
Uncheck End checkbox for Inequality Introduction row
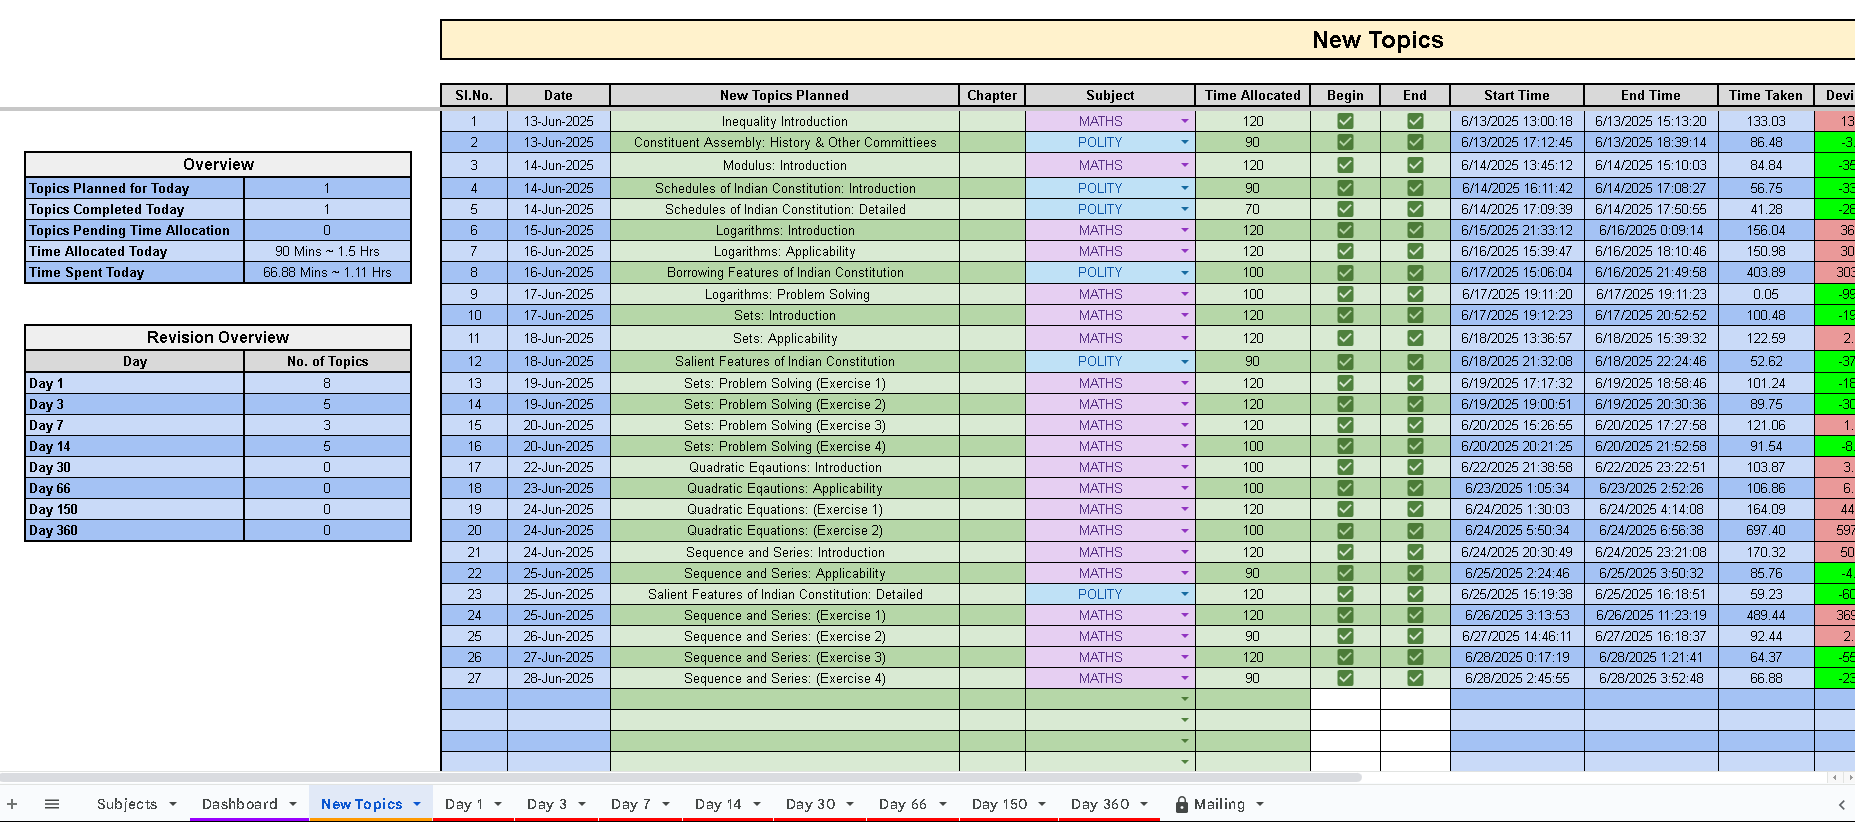(1415, 121)
